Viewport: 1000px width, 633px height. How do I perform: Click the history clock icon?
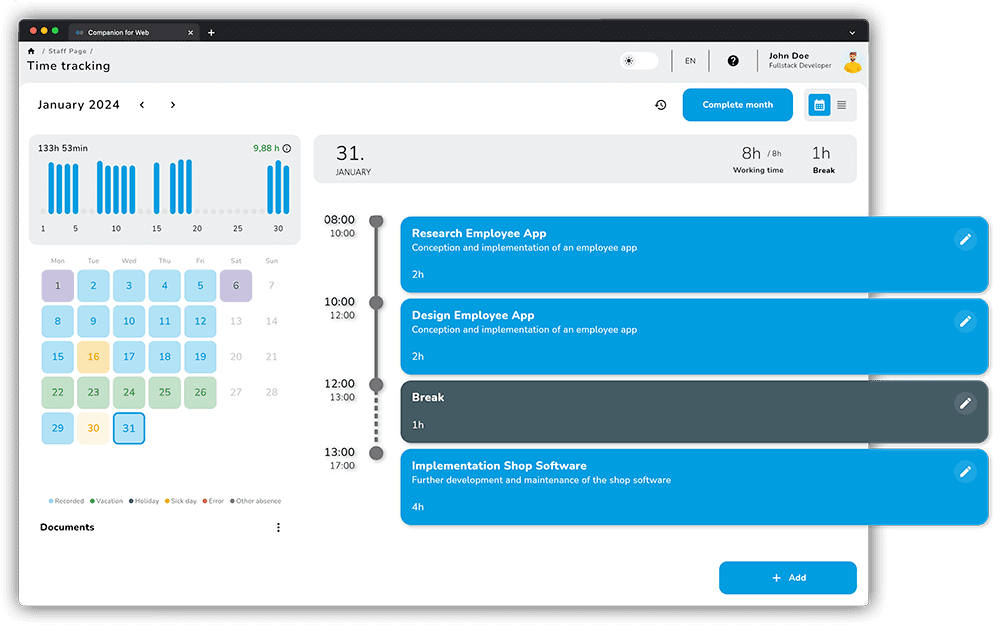coord(660,105)
